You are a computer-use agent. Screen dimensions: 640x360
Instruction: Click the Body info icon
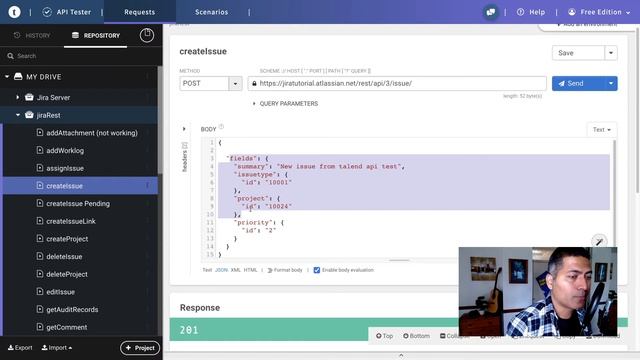coord(221,127)
